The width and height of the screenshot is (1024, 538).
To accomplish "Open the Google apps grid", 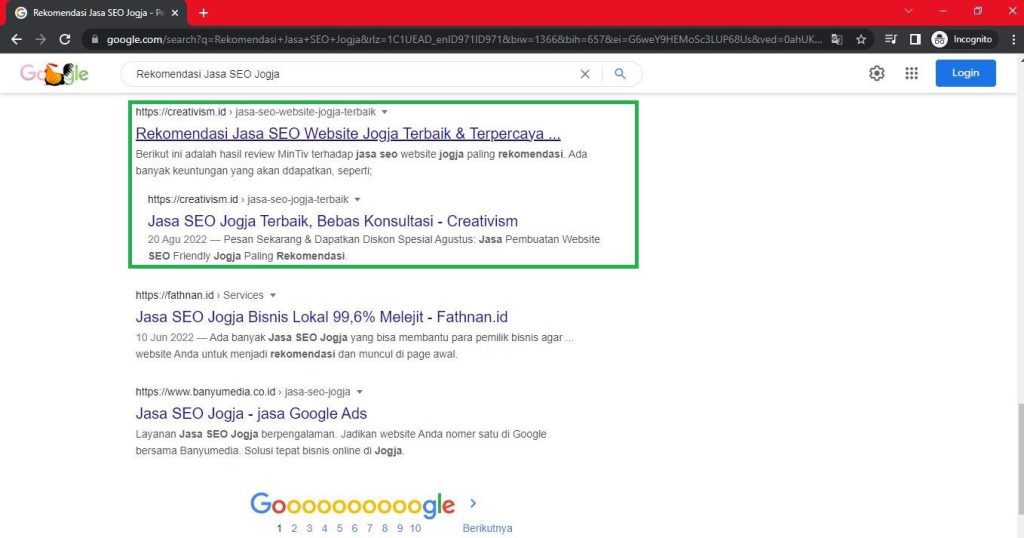I will pyautogui.click(x=912, y=73).
